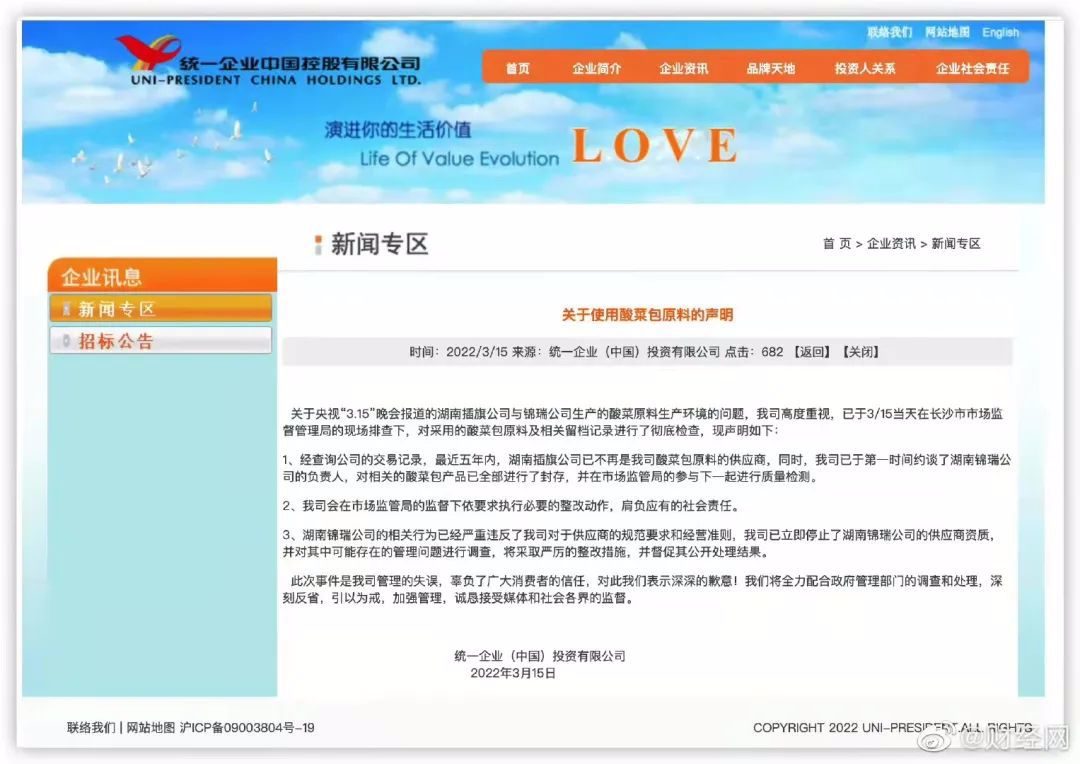Click the 【返回】 link

pyautogui.click(x=813, y=352)
